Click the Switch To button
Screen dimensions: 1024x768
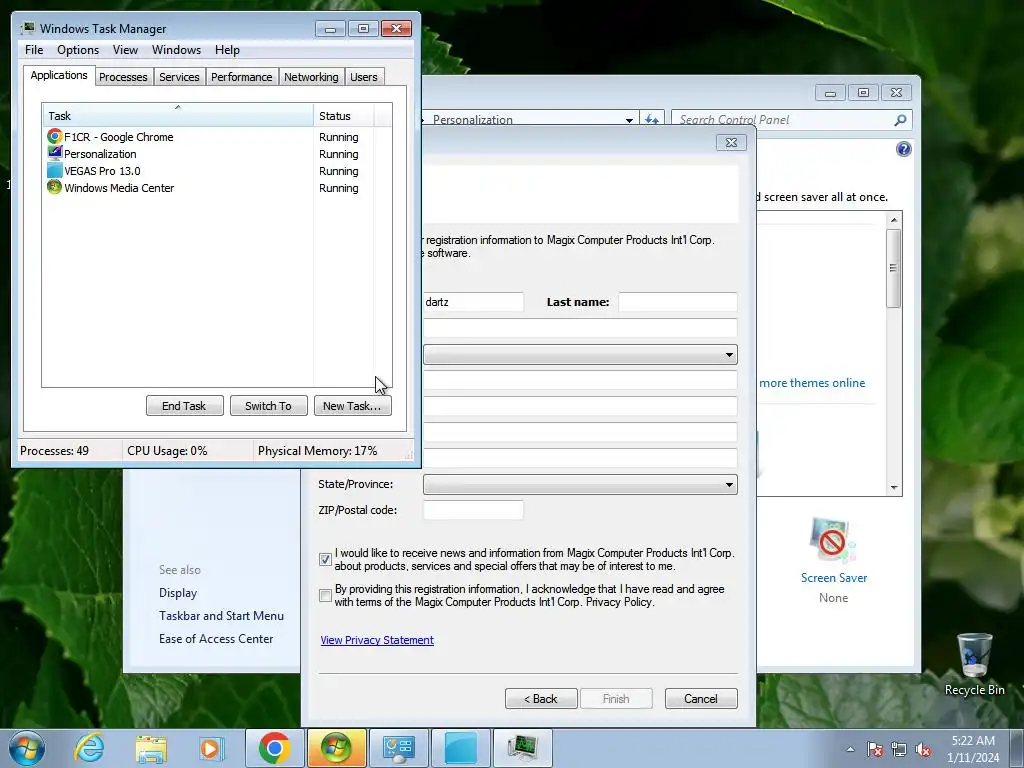point(268,406)
